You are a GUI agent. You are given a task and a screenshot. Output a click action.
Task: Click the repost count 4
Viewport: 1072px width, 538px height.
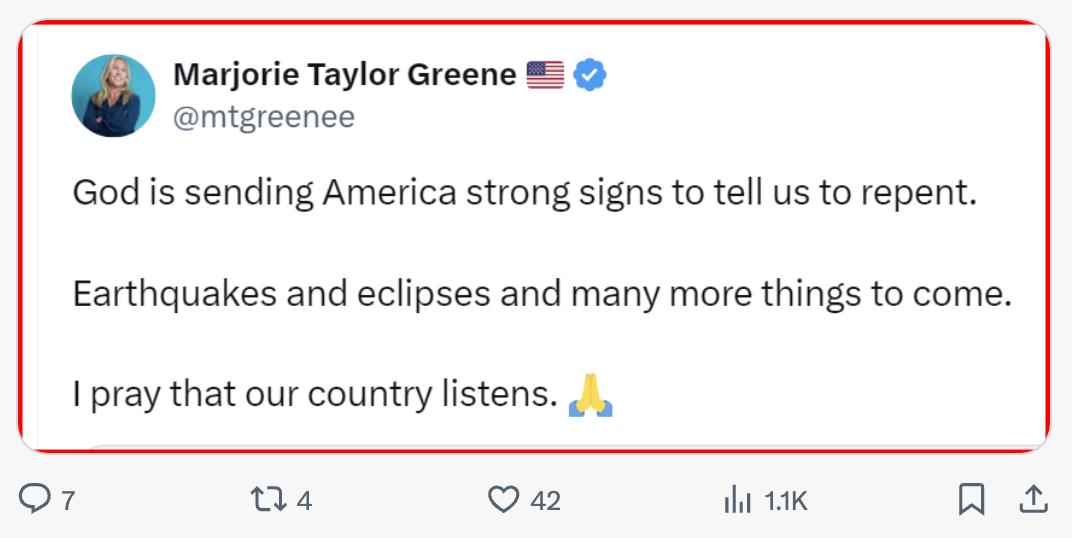tap(305, 502)
